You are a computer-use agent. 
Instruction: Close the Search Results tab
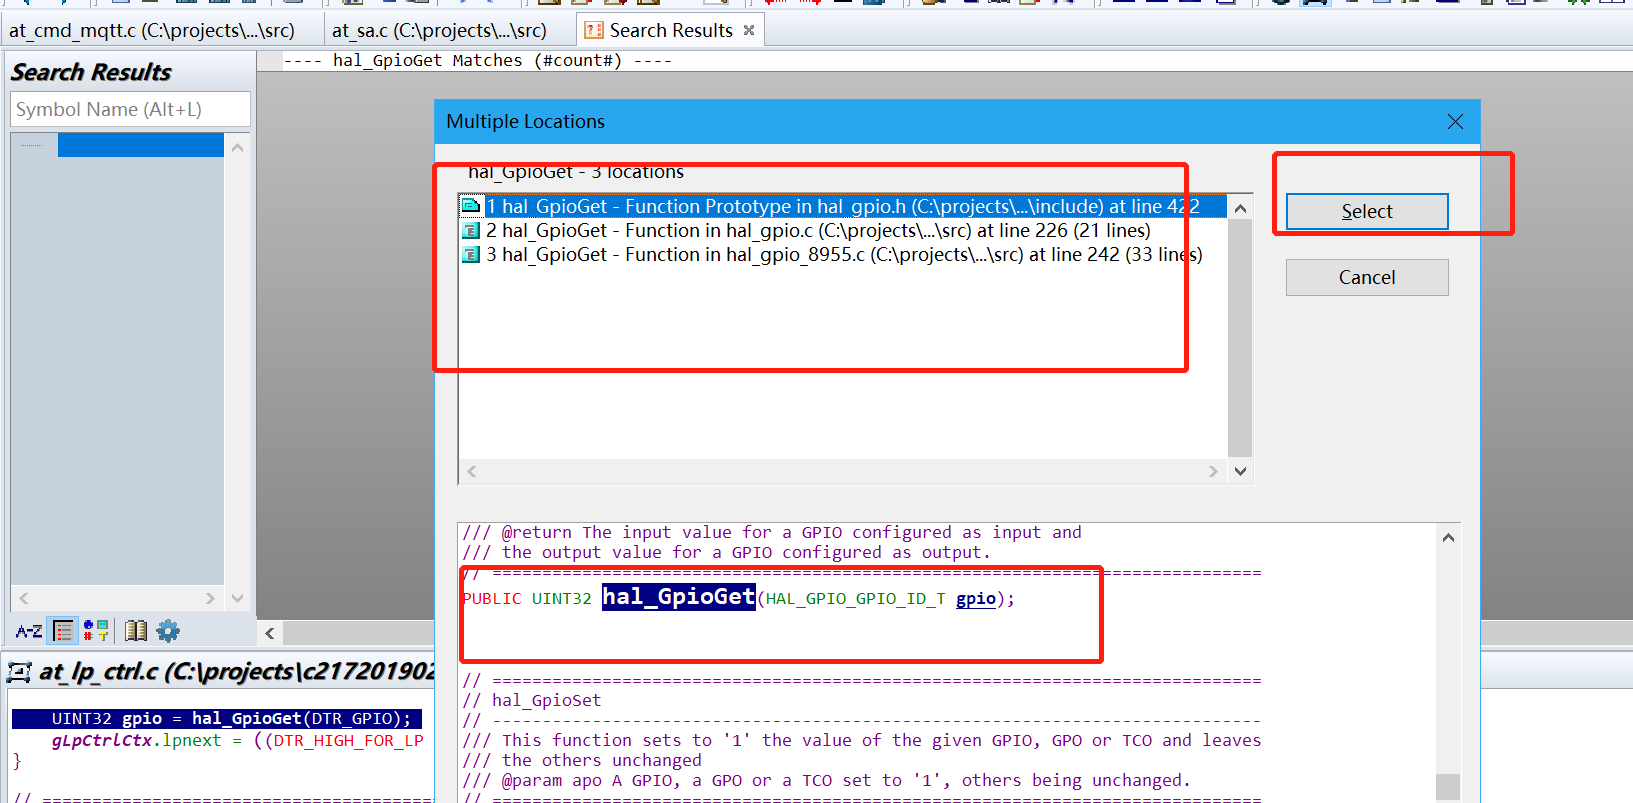point(749,31)
